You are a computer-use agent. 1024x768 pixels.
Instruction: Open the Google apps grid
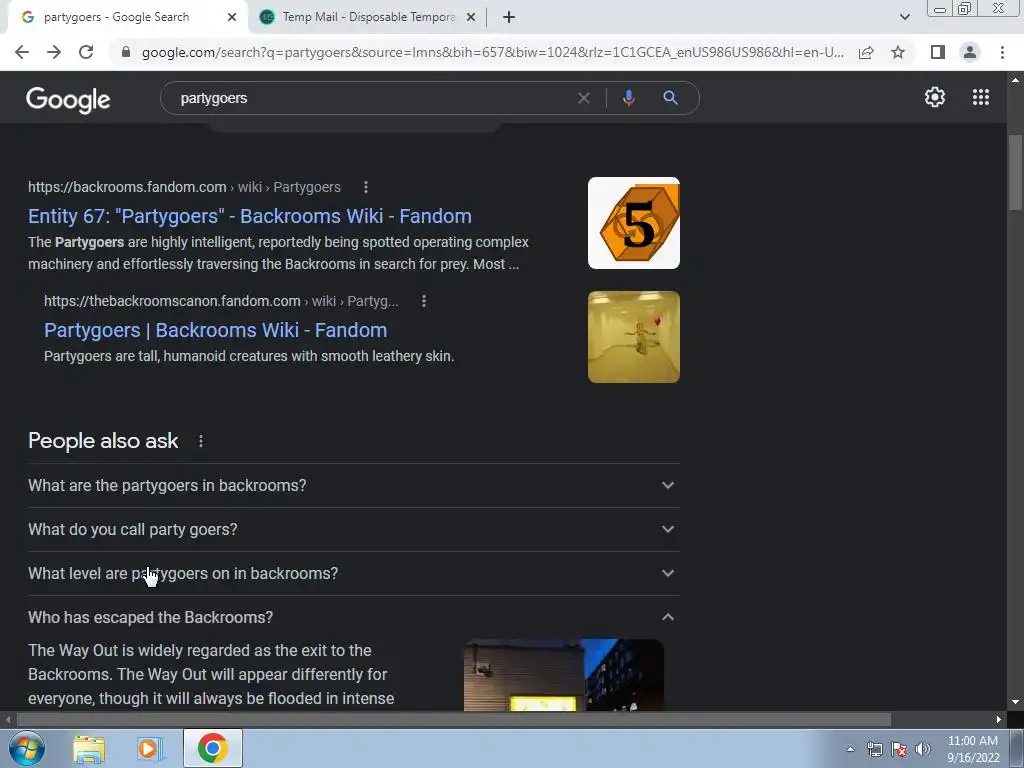pos(981,97)
